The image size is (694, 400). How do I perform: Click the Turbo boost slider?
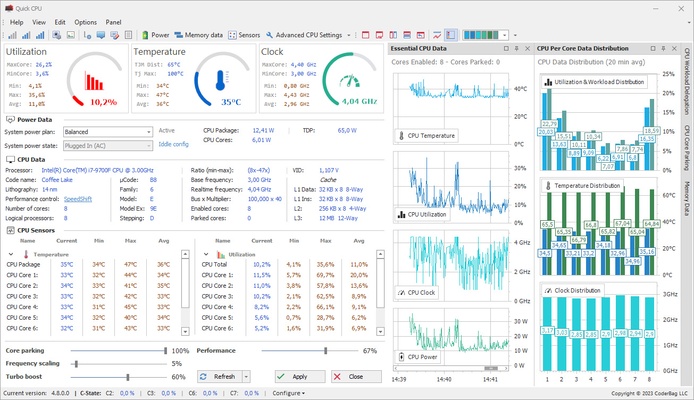(x=119, y=377)
